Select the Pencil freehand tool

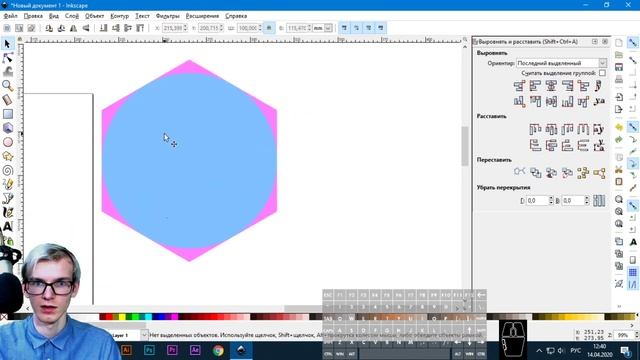[7, 184]
